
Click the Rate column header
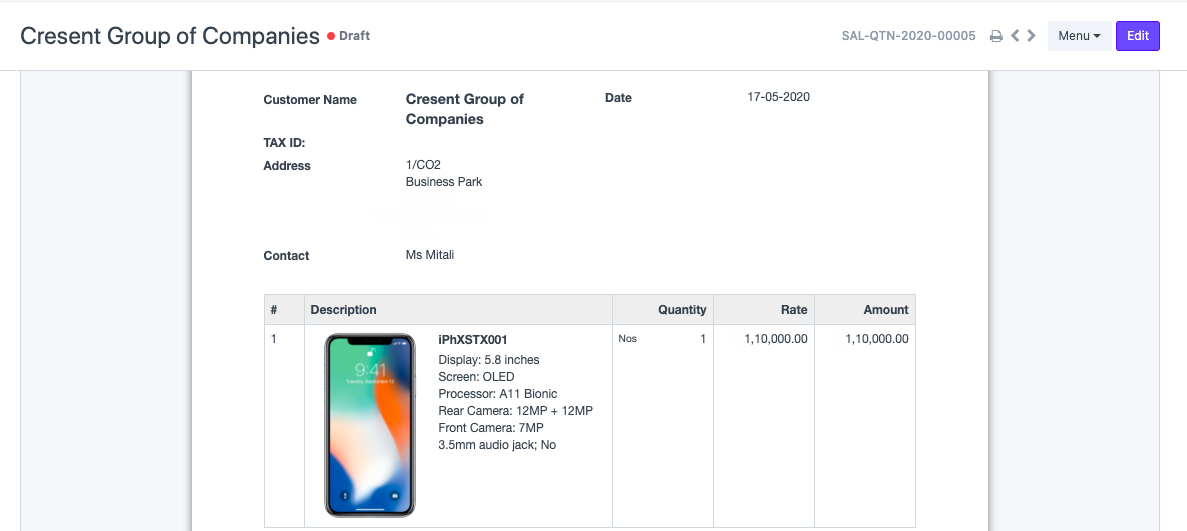pos(794,310)
